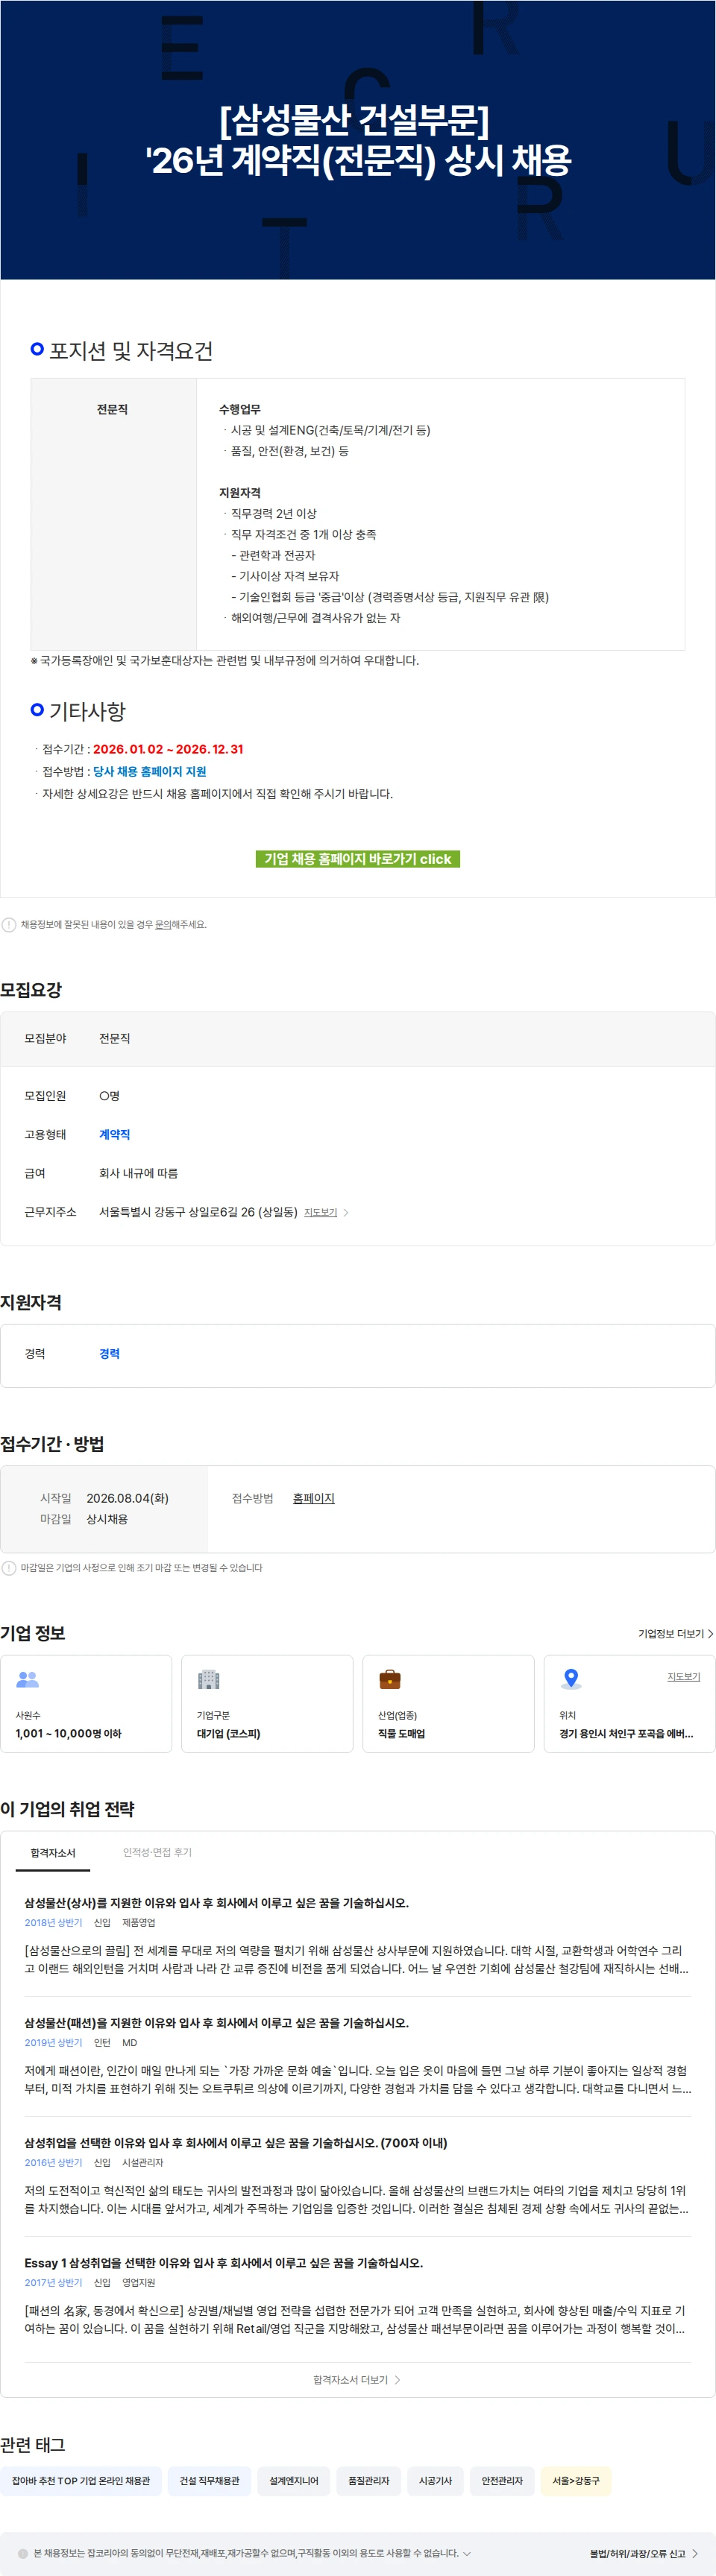716x2576 pixels.
Task: Open 지도보기 link next to 근무지주소
Action: (320, 1212)
